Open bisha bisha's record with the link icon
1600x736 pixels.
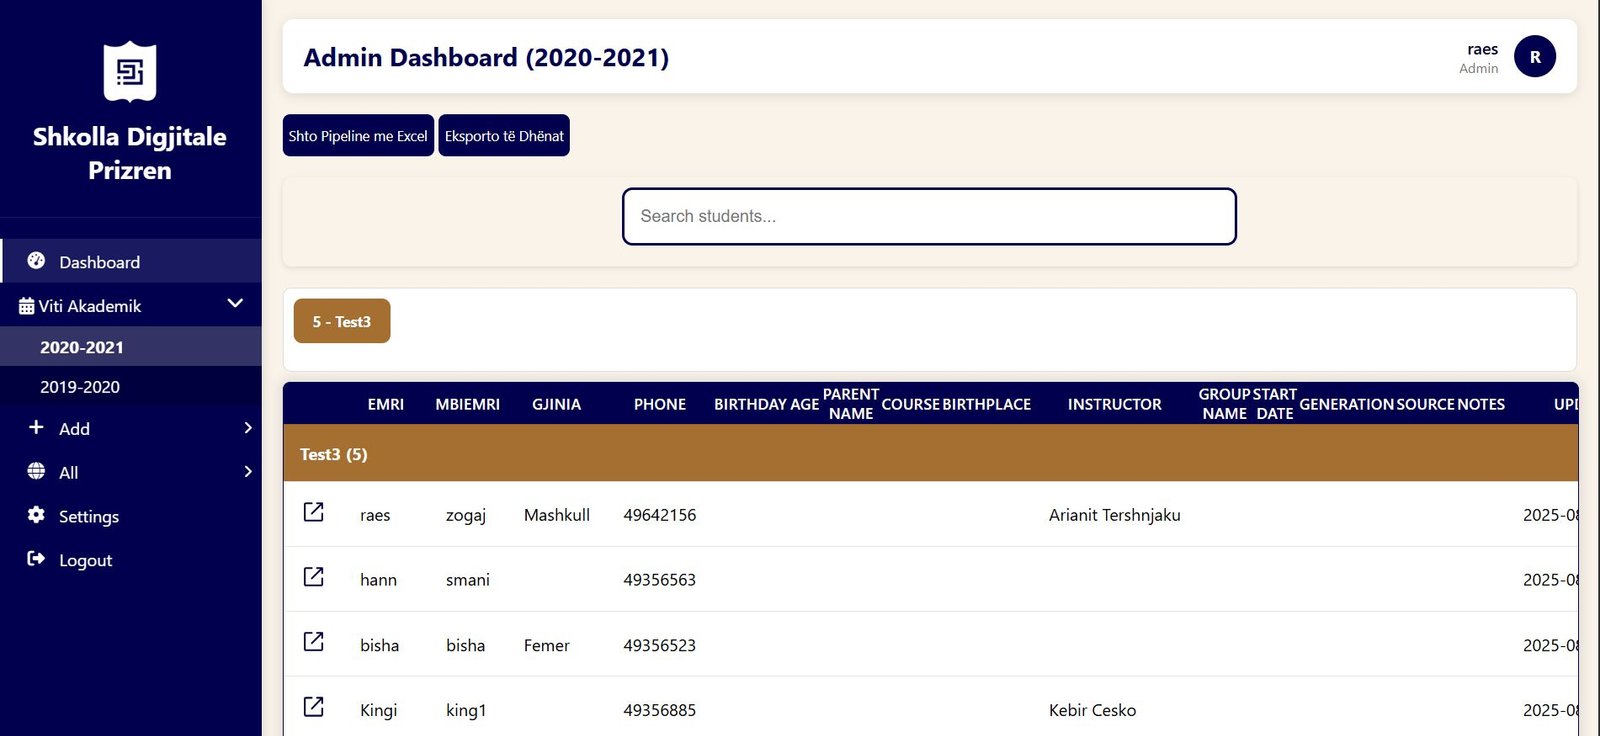313,642
